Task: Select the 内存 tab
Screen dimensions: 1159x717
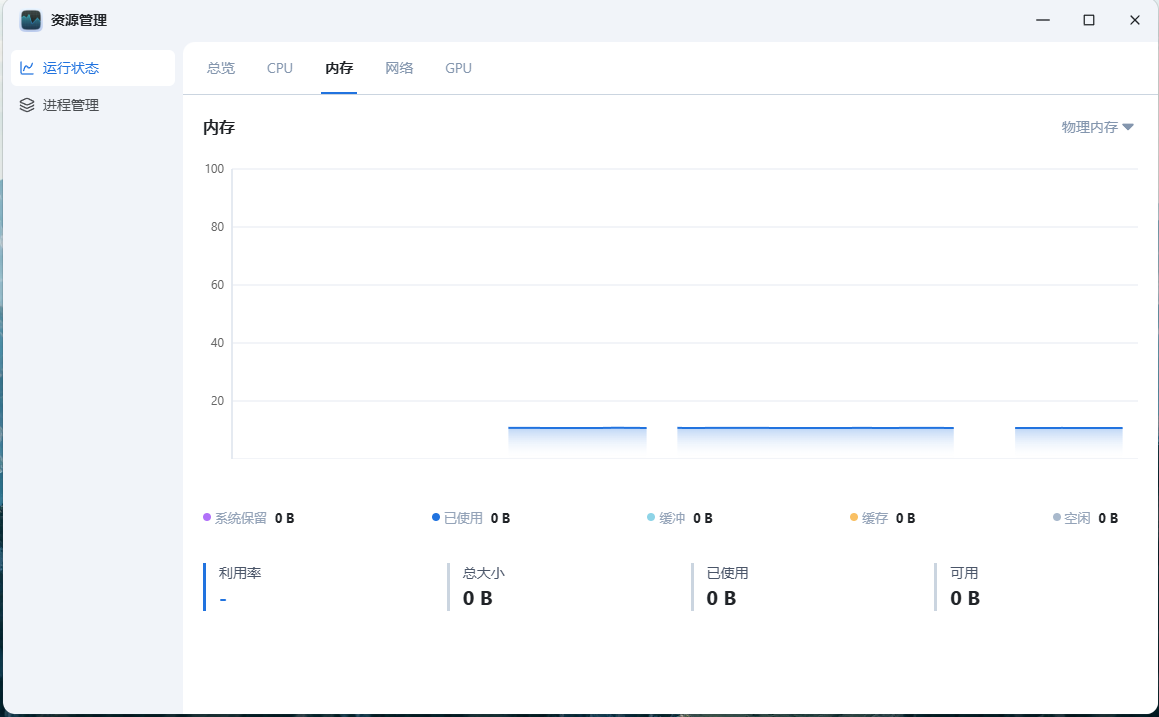Action: pyautogui.click(x=339, y=68)
